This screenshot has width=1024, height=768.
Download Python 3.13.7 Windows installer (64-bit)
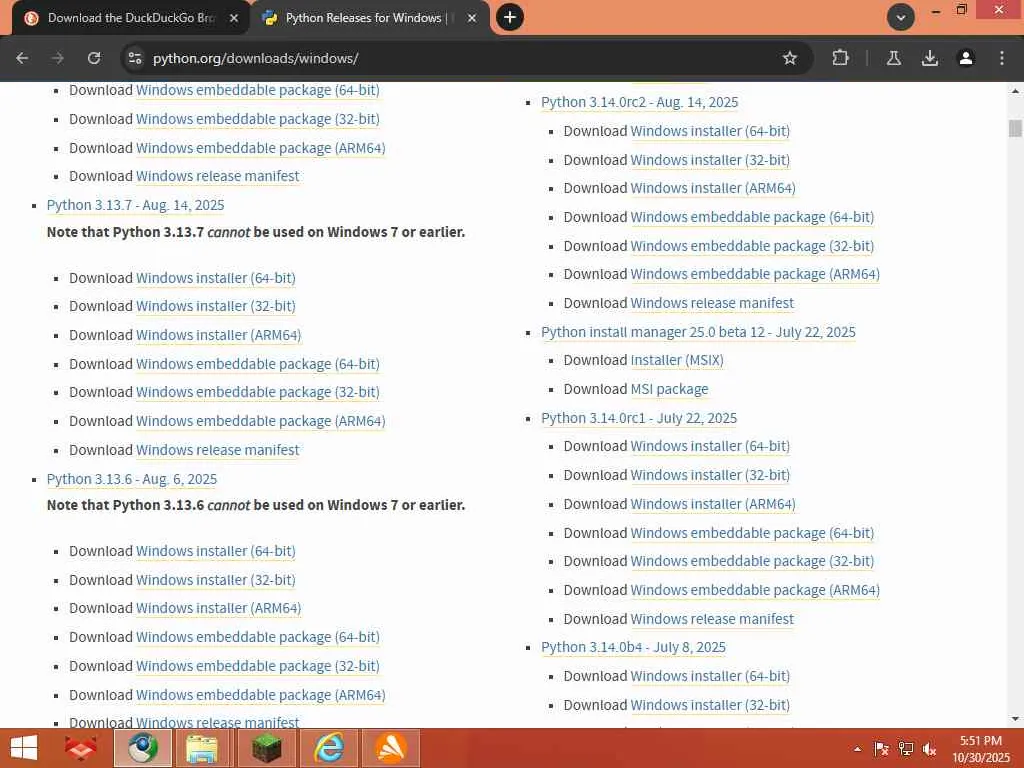pos(216,278)
